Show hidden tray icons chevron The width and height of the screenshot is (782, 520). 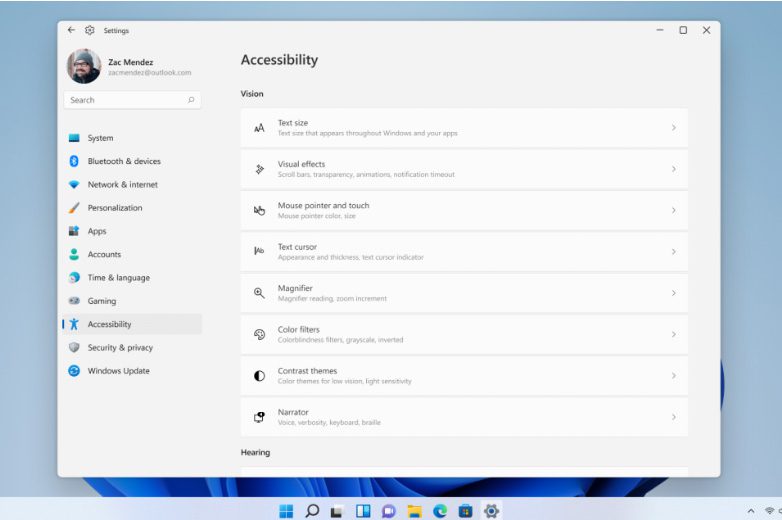click(x=751, y=511)
